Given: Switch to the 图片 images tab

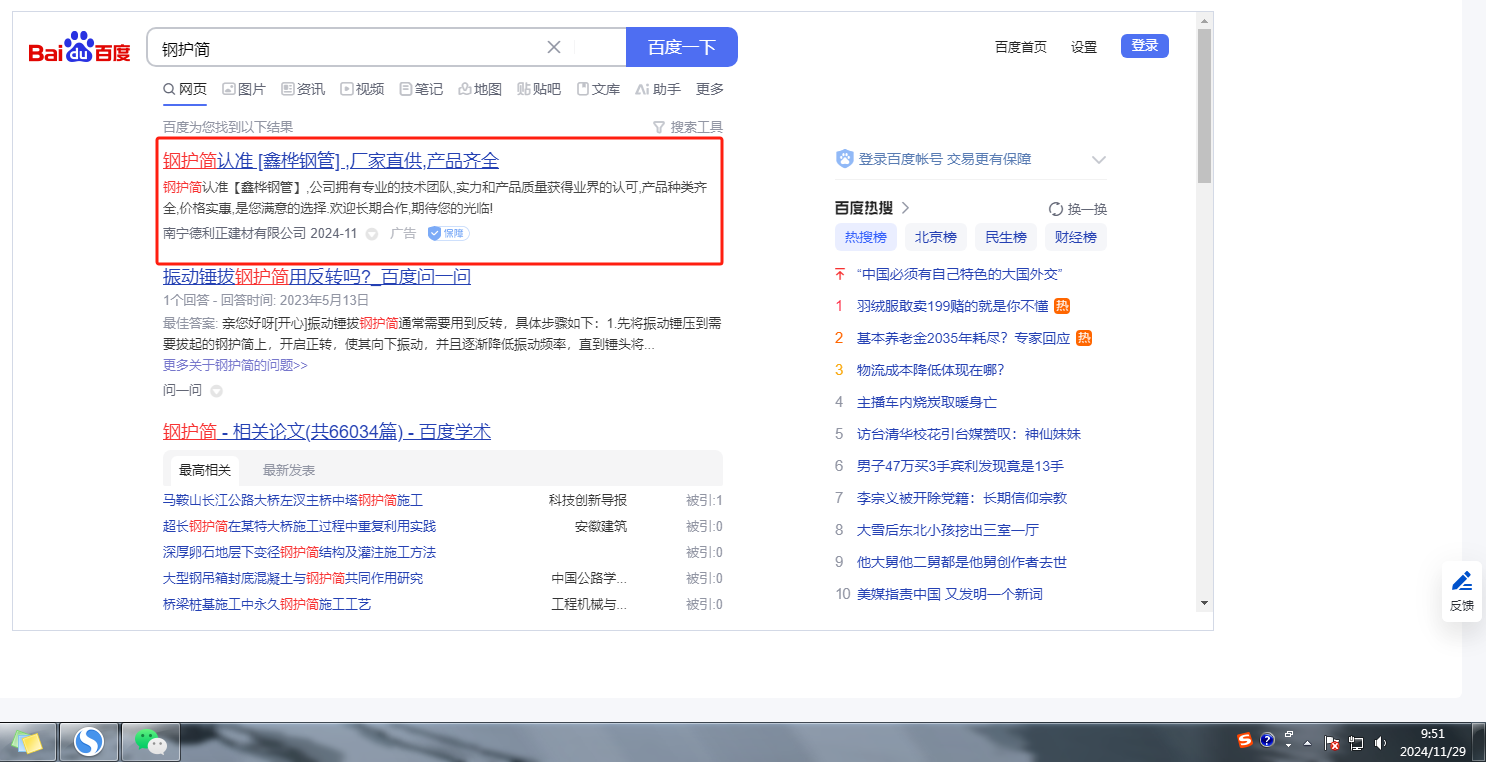Looking at the screenshot, I should (244, 89).
